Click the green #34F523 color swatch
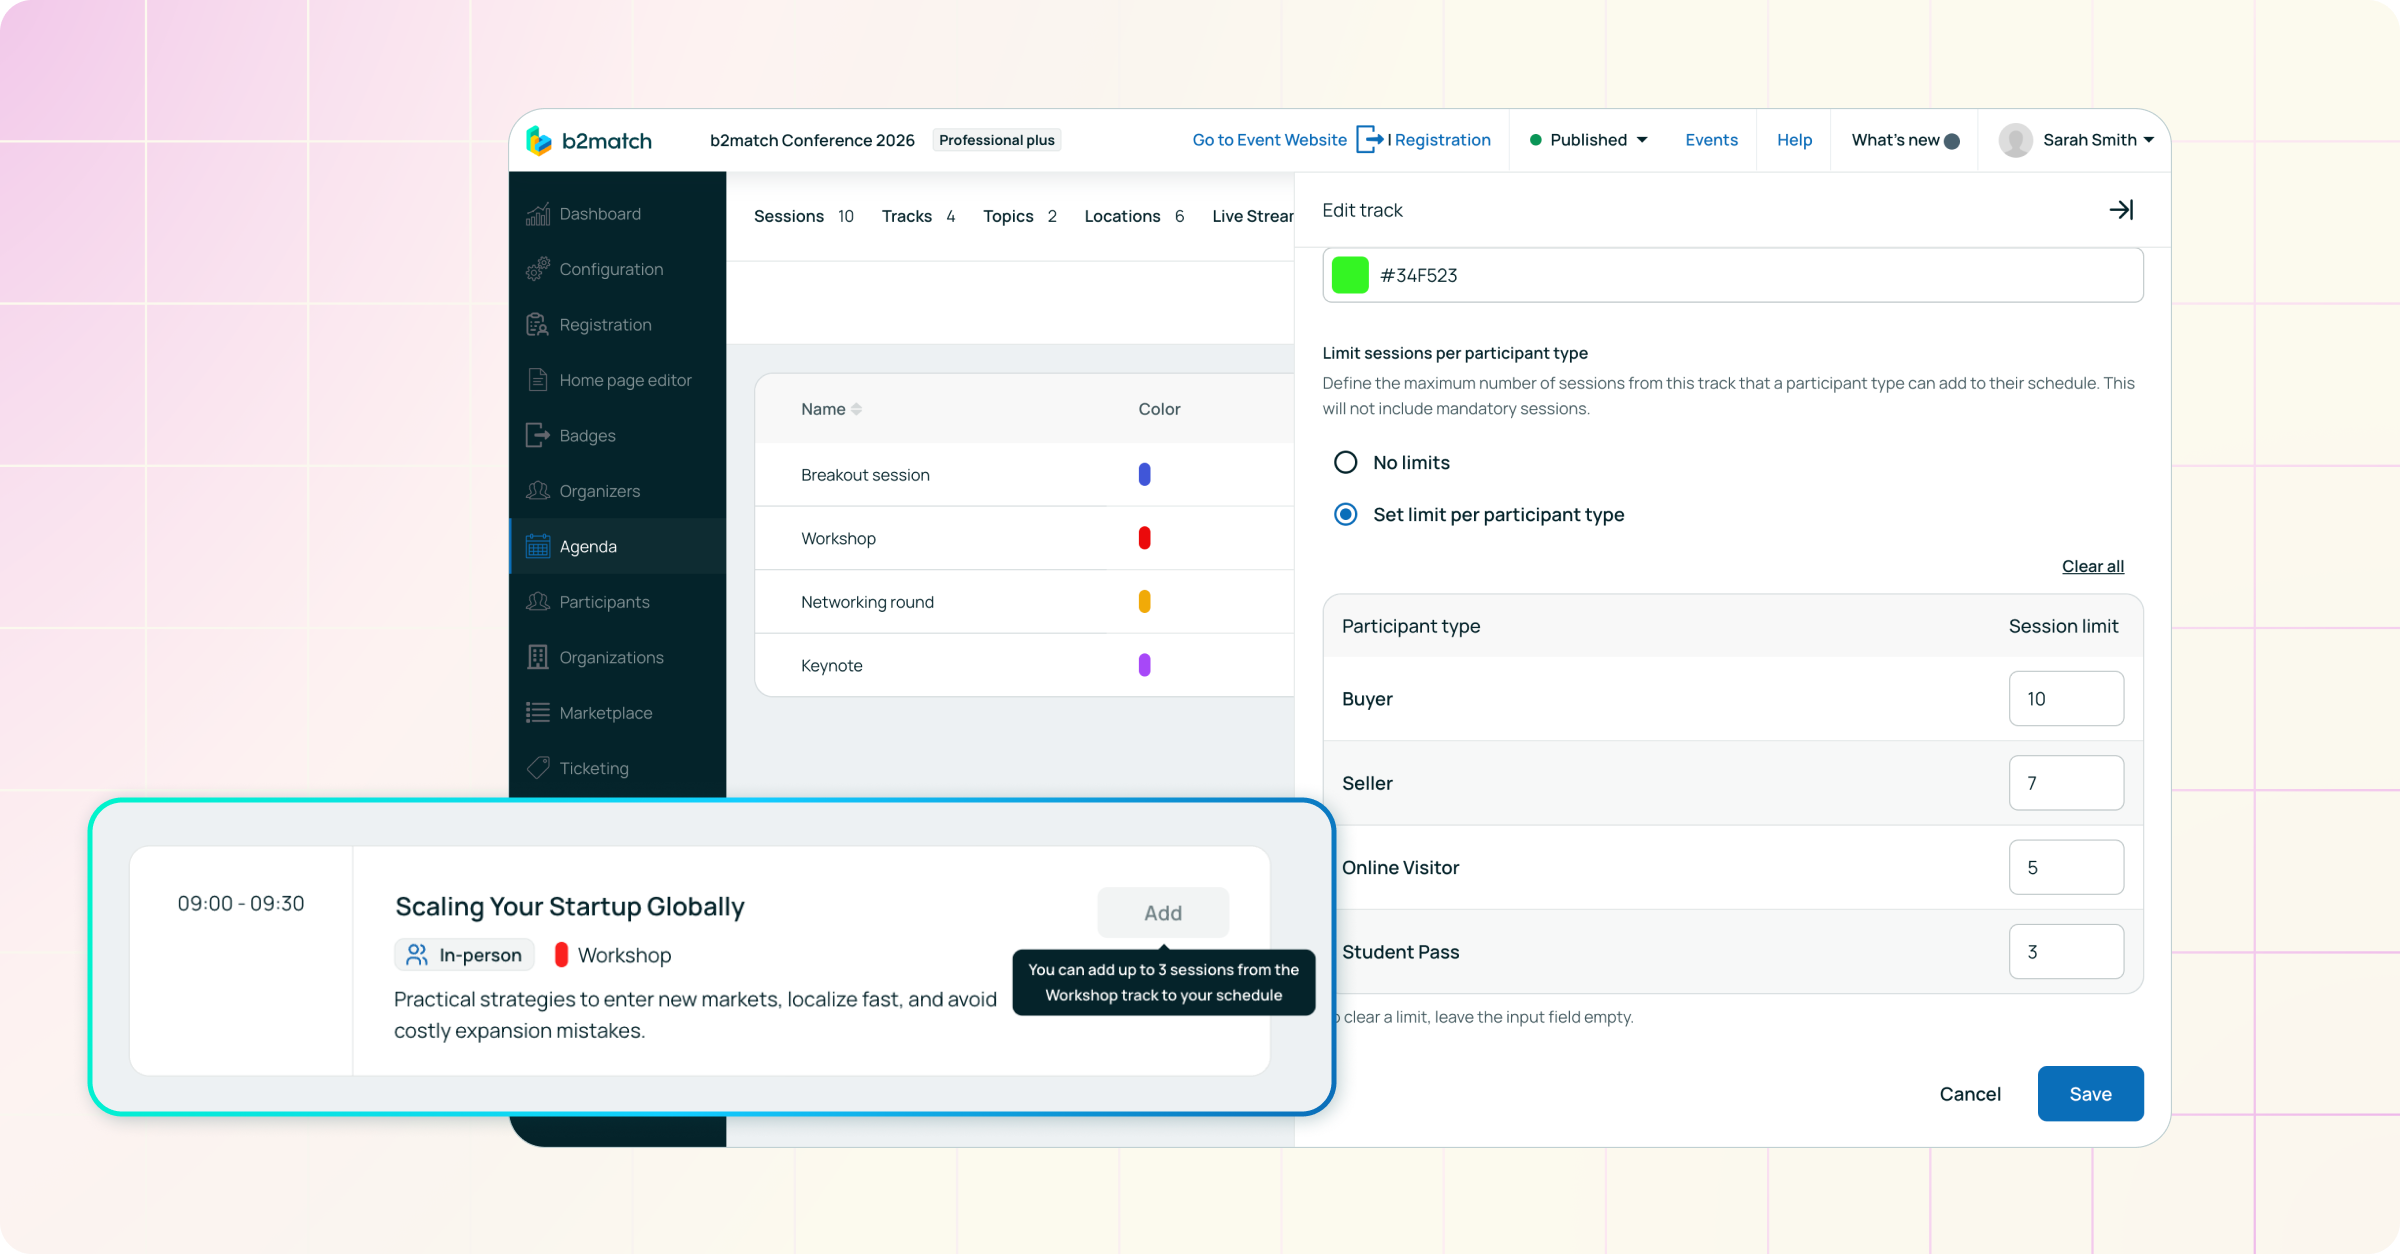Viewport: 2400px width, 1254px height. click(x=1350, y=275)
